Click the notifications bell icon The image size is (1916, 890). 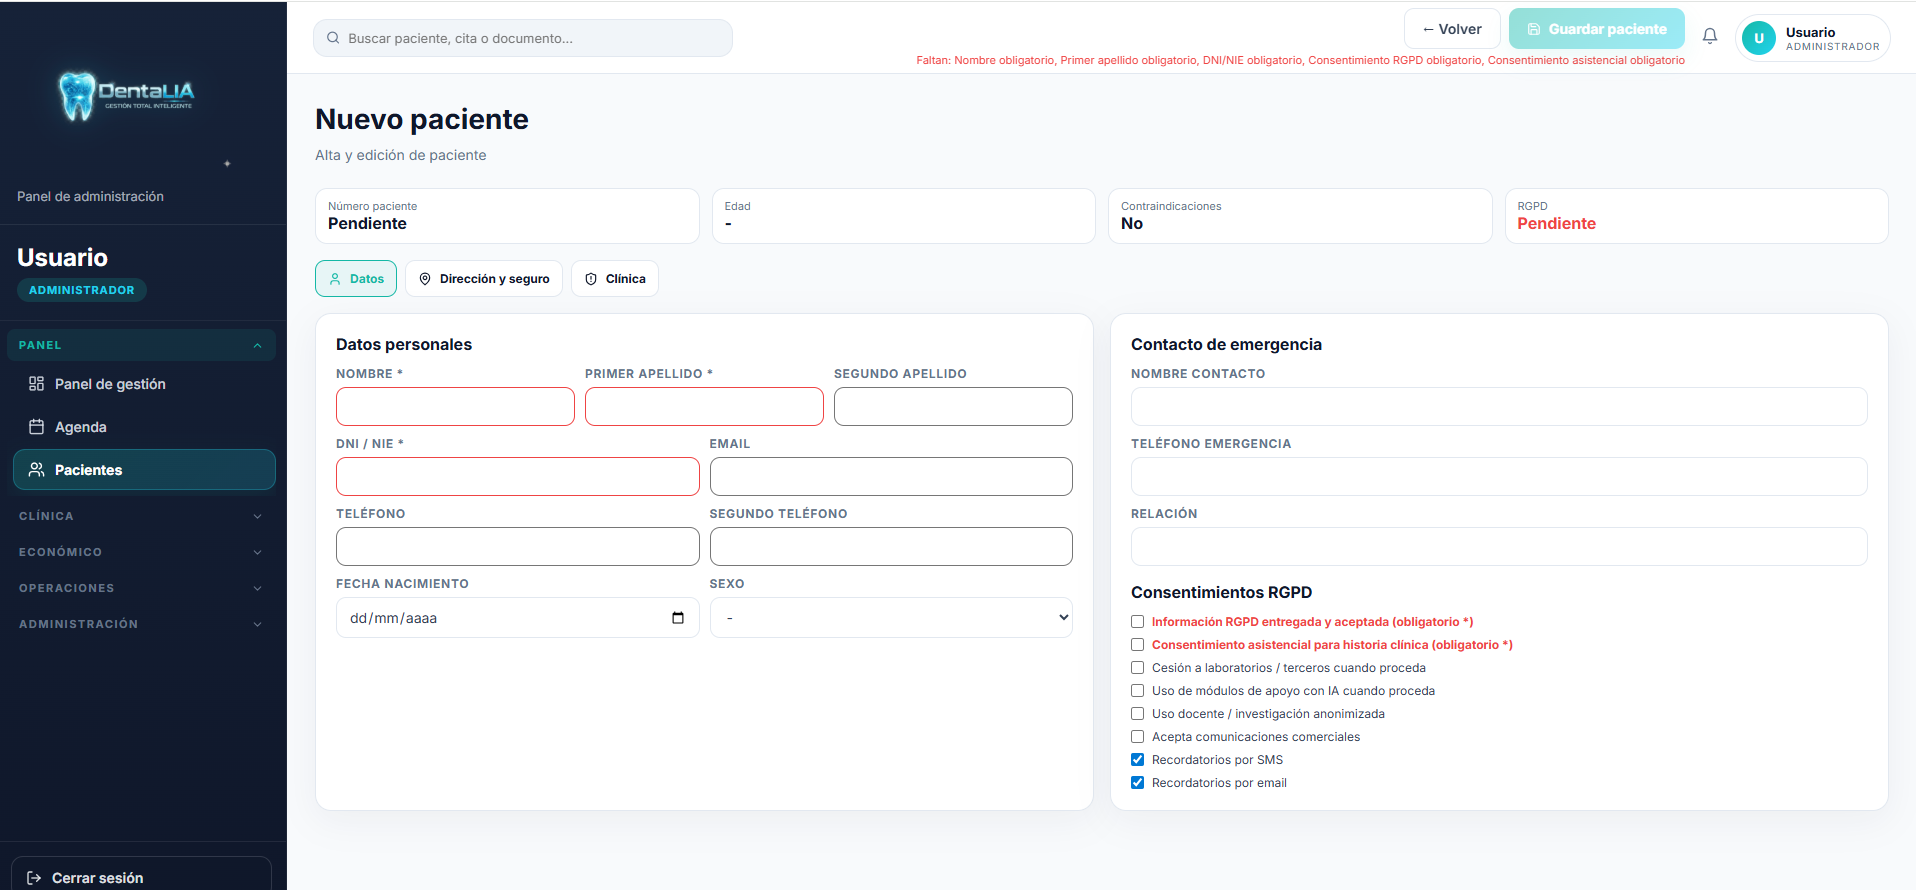(x=1709, y=37)
